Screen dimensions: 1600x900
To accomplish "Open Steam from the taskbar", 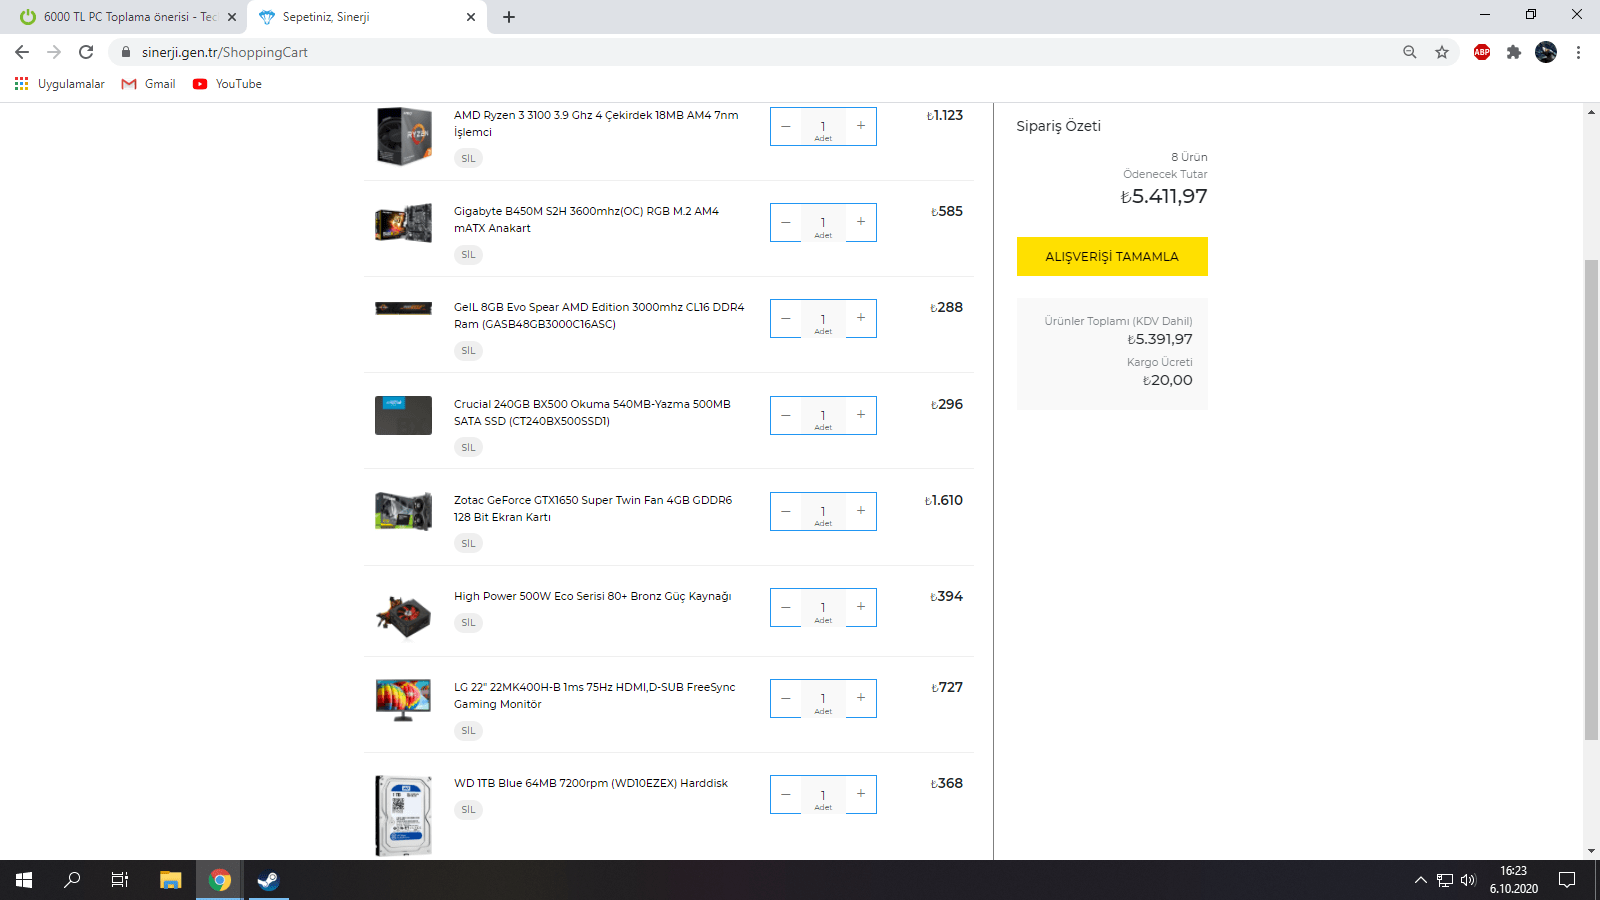I will [x=268, y=880].
